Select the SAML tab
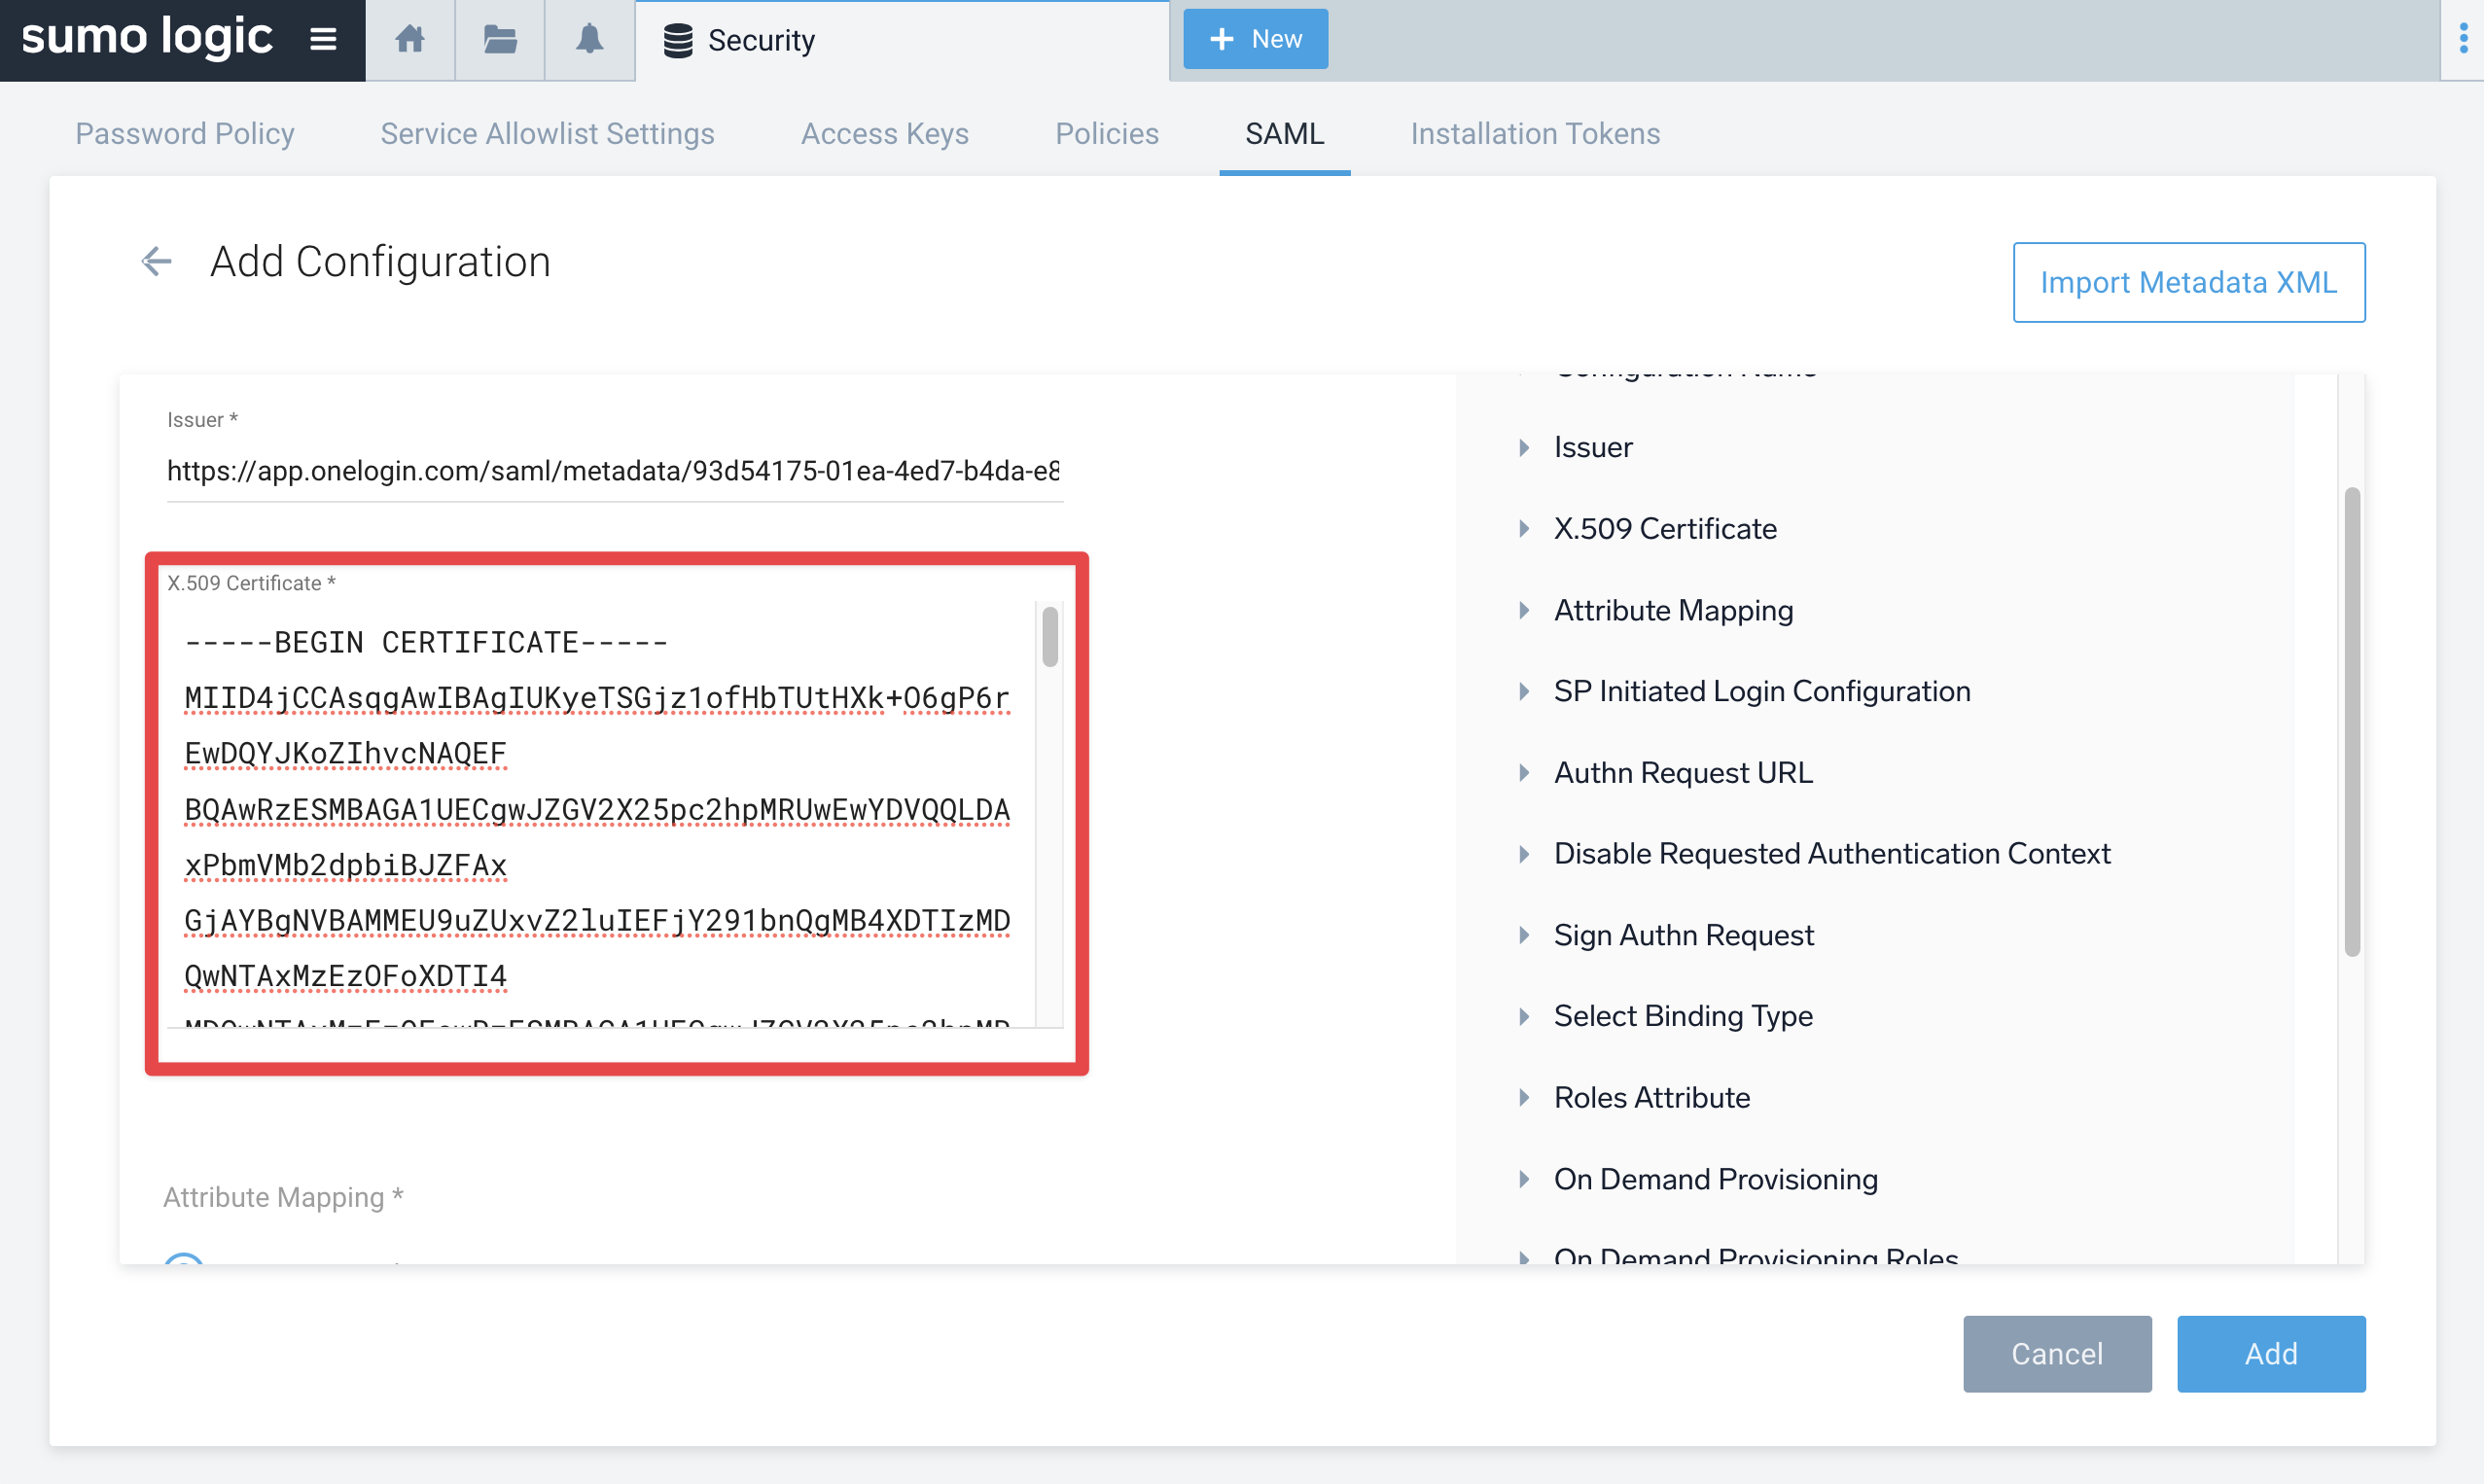2484x1484 pixels. coord(1284,133)
